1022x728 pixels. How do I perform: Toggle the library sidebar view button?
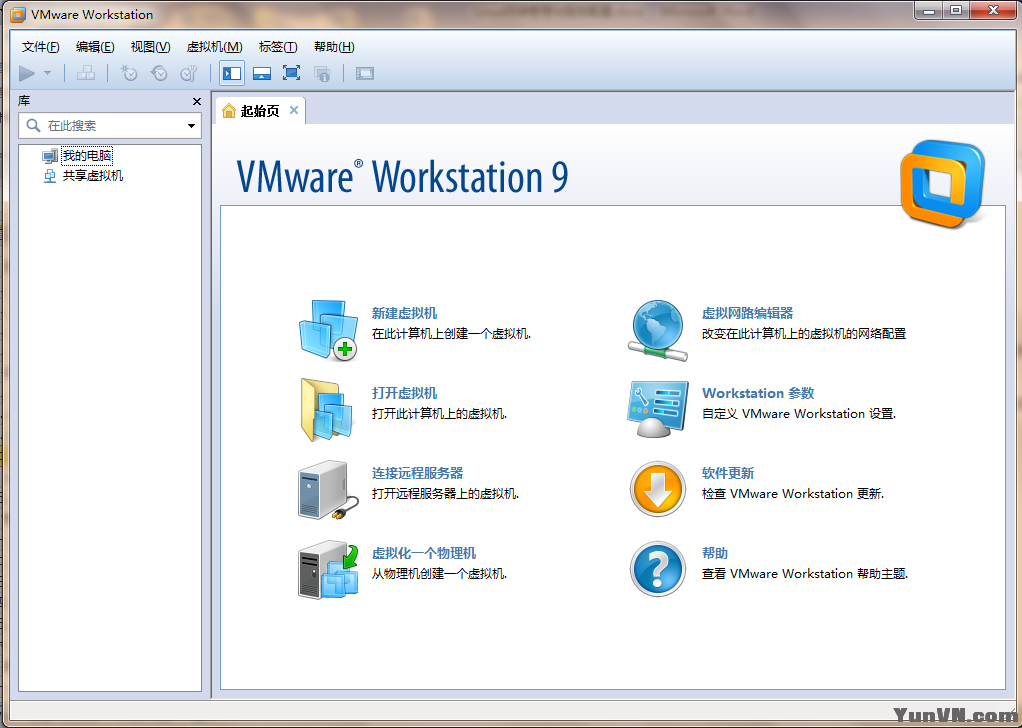tap(232, 74)
